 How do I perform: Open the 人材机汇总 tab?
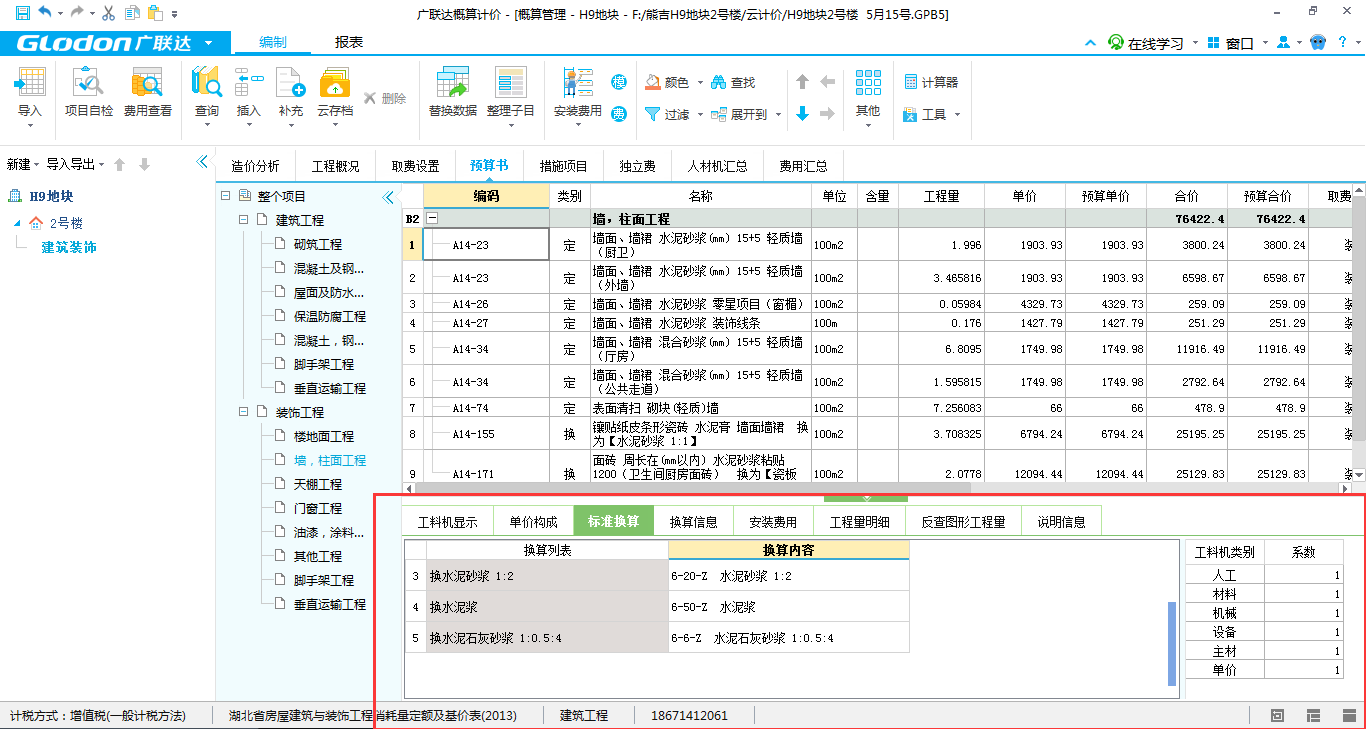[717, 166]
